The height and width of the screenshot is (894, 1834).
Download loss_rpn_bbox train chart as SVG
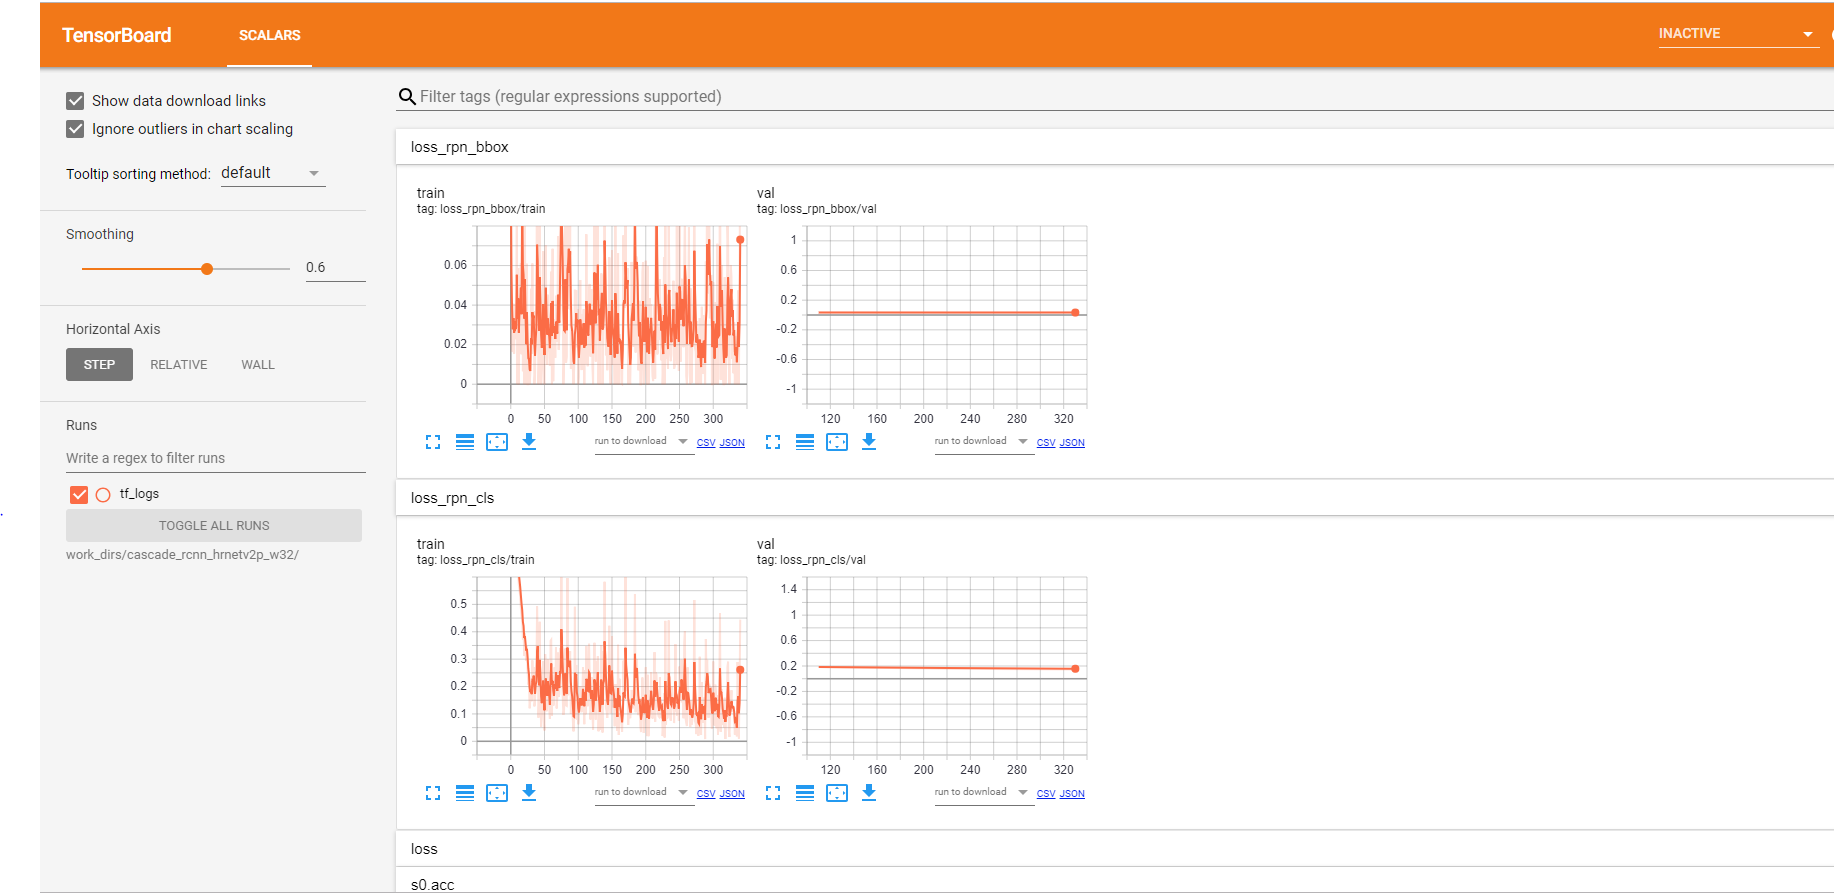point(529,442)
